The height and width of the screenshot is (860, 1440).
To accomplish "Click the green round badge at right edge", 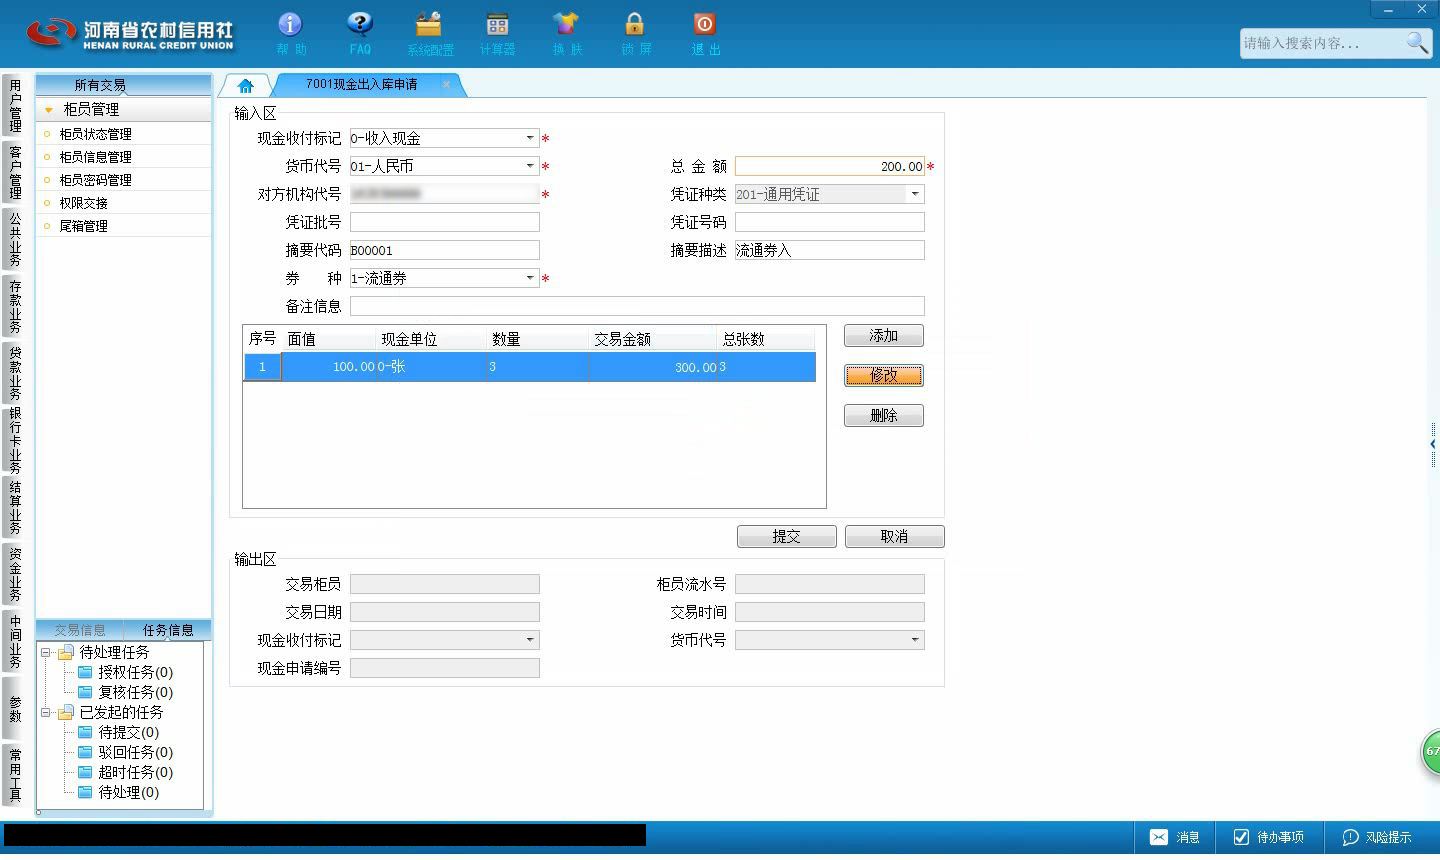I will point(1431,752).
